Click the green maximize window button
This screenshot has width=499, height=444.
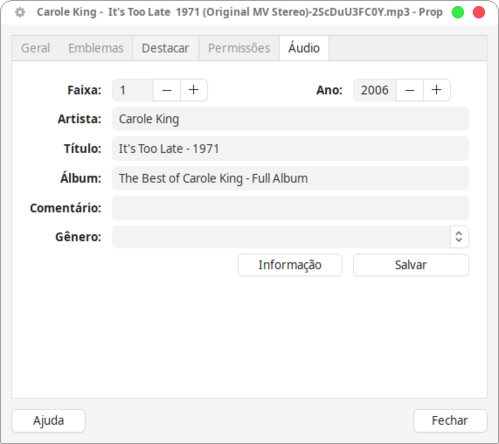(x=458, y=12)
